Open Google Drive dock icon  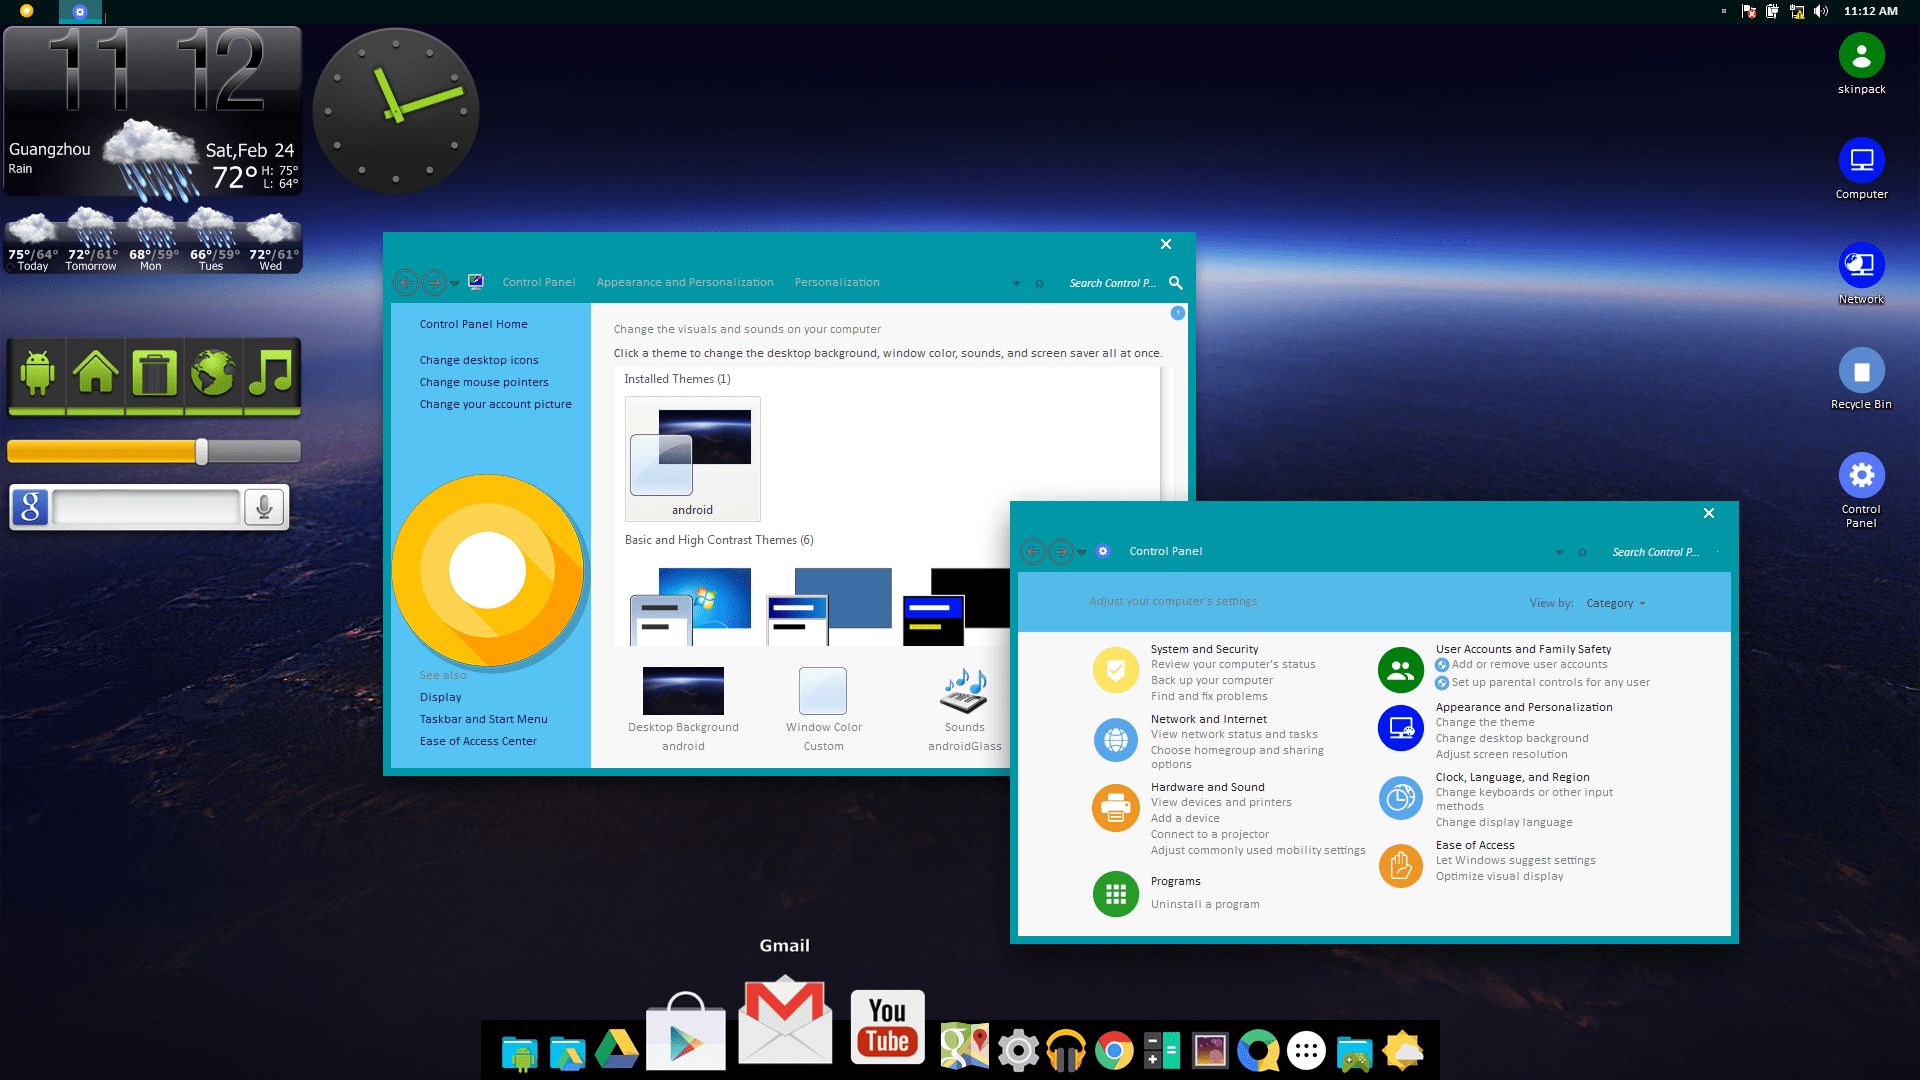click(x=617, y=1051)
